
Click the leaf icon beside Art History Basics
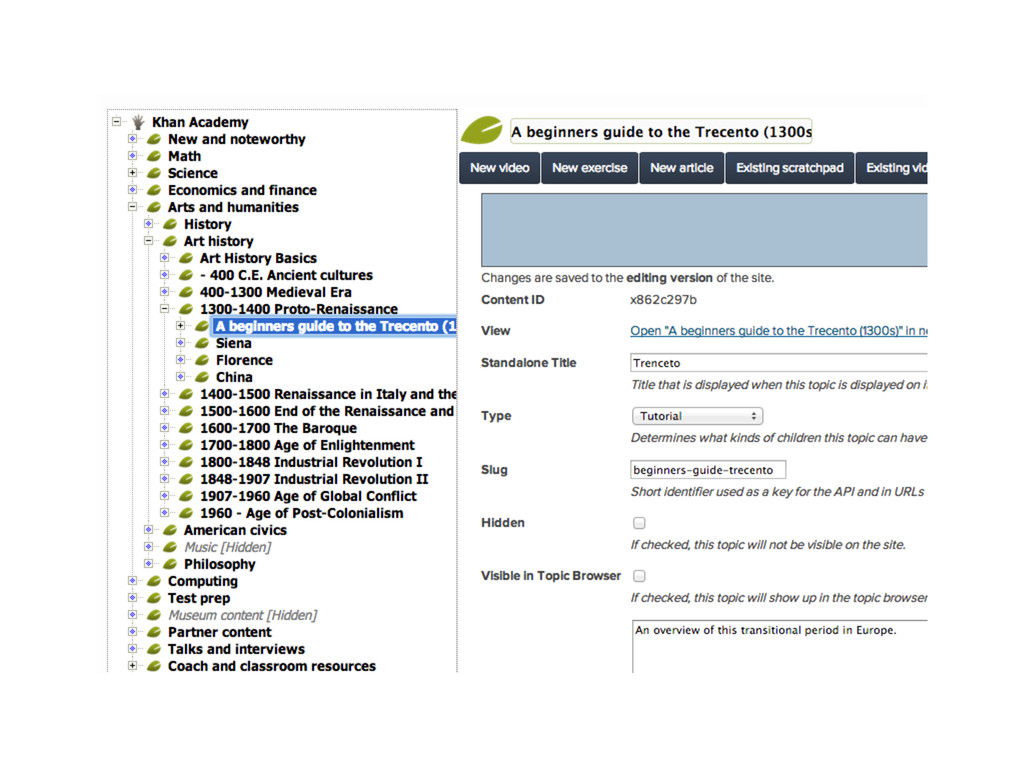click(186, 258)
